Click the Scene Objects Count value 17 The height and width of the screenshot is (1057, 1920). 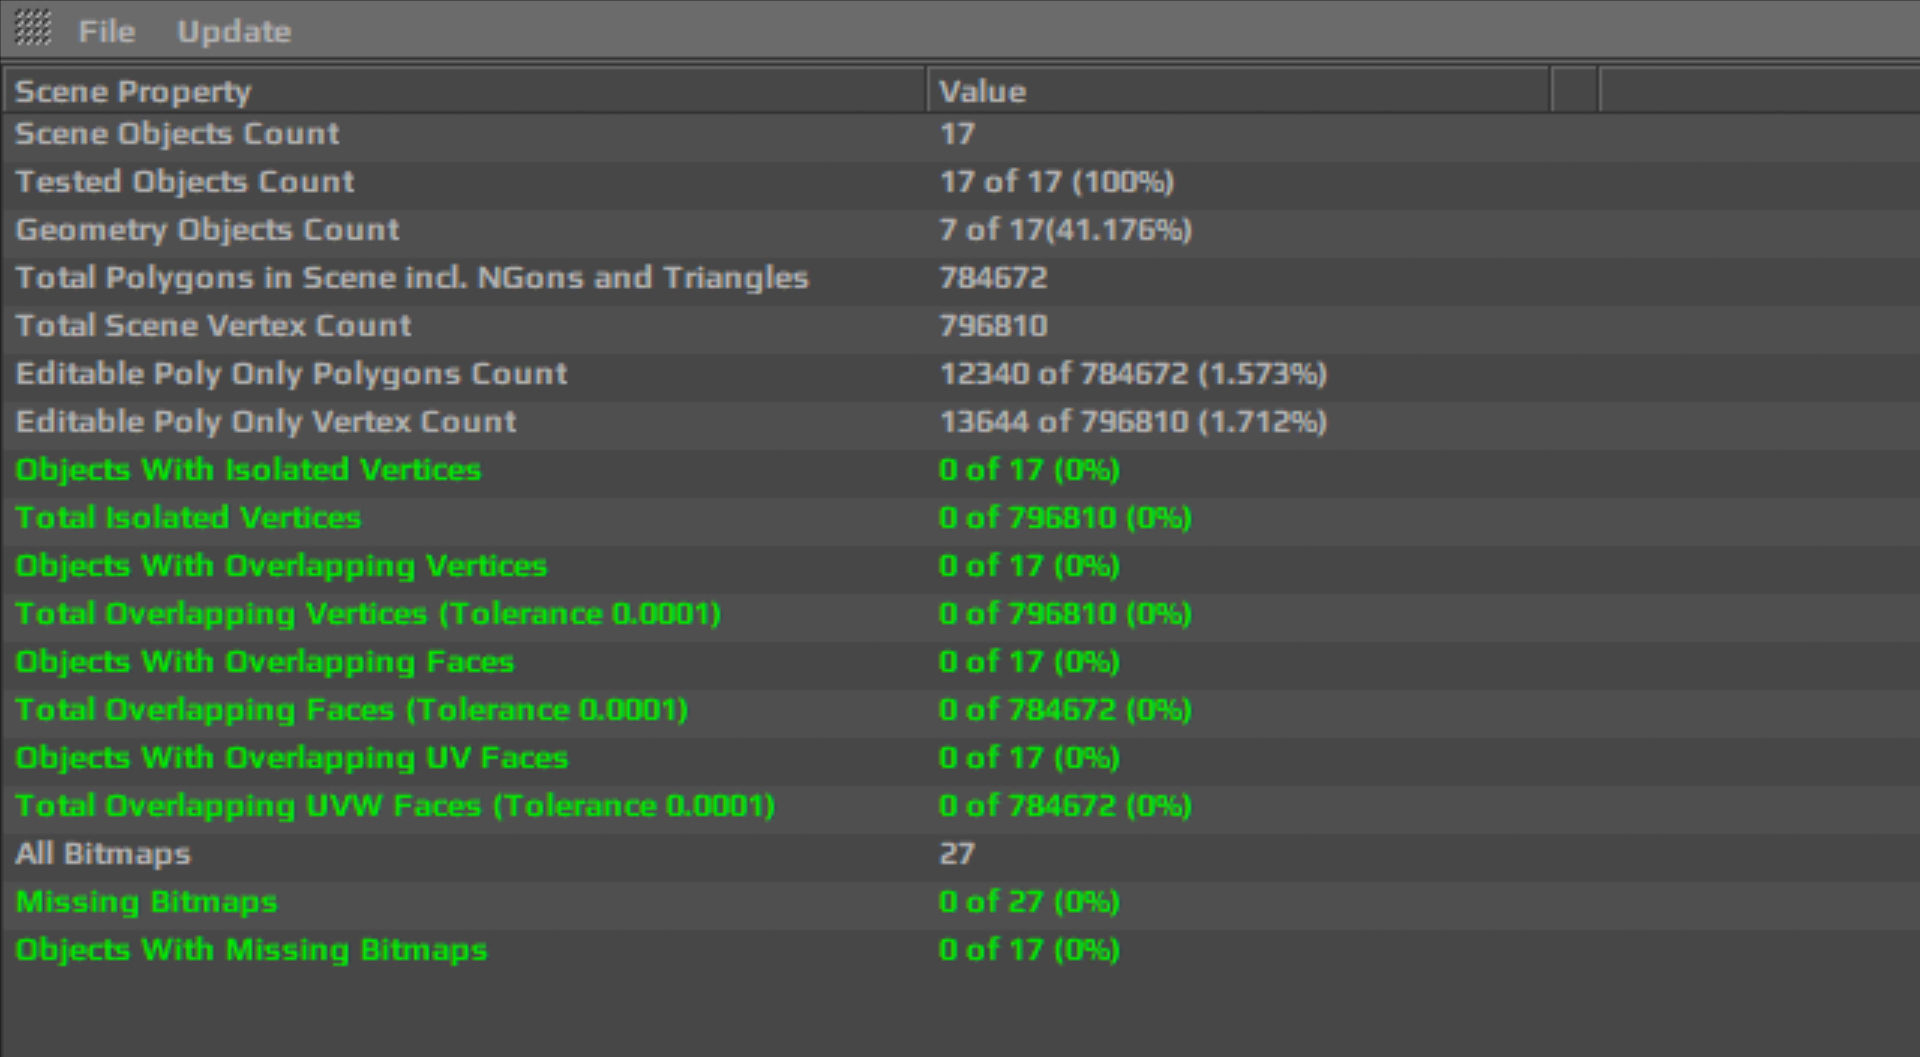(x=957, y=134)
